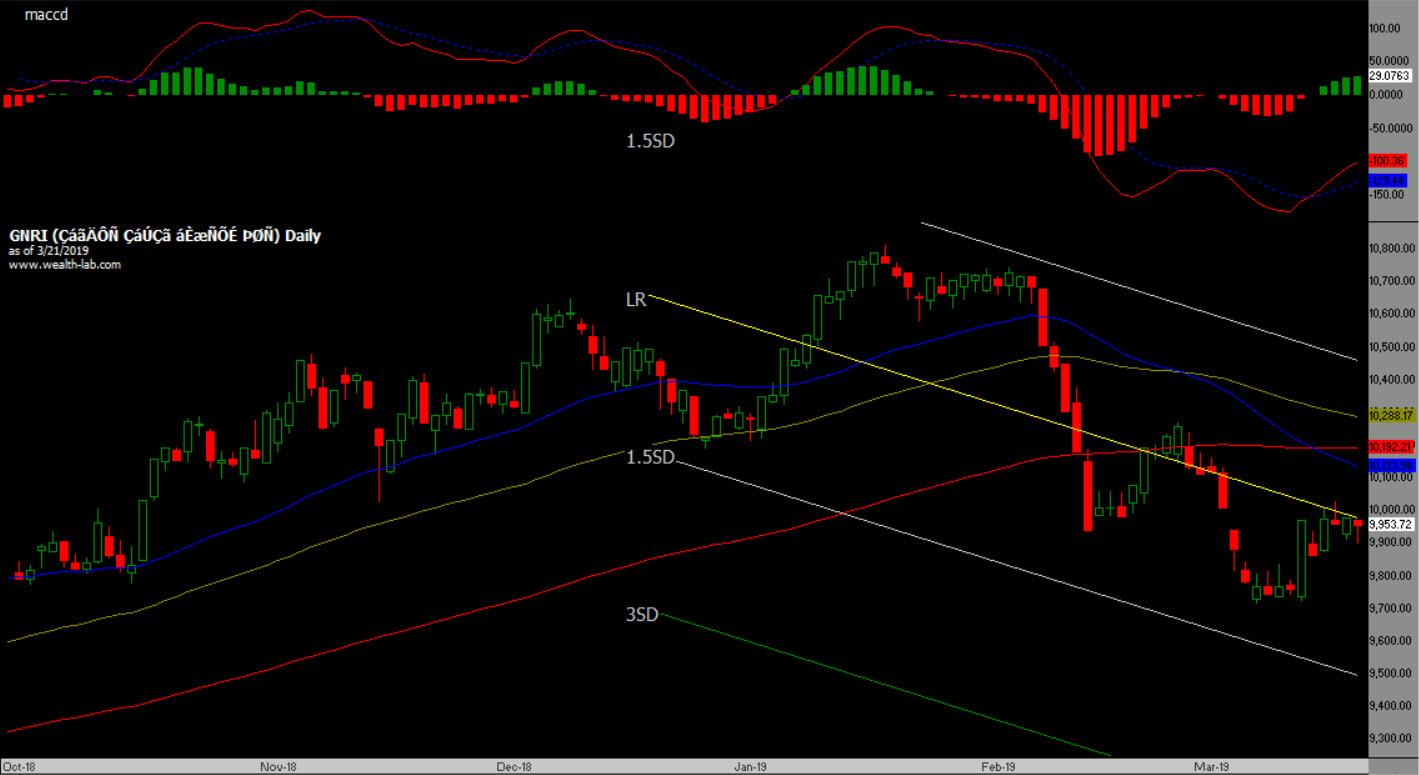This screenshot has width=1419, height=775.
Task: Click the 'maccd' pane title
Action: 45,17
